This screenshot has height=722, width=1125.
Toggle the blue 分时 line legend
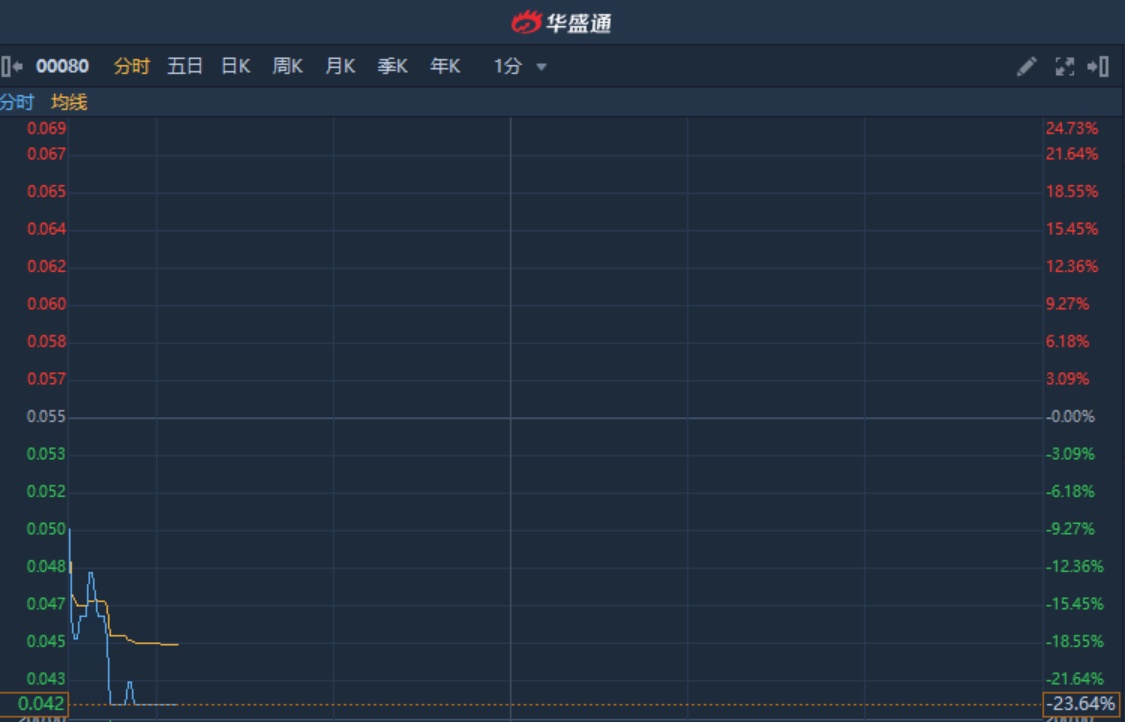point(17,103)
